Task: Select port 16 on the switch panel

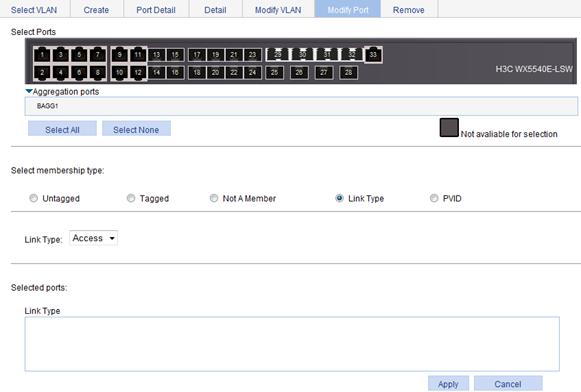Action: 175,73
